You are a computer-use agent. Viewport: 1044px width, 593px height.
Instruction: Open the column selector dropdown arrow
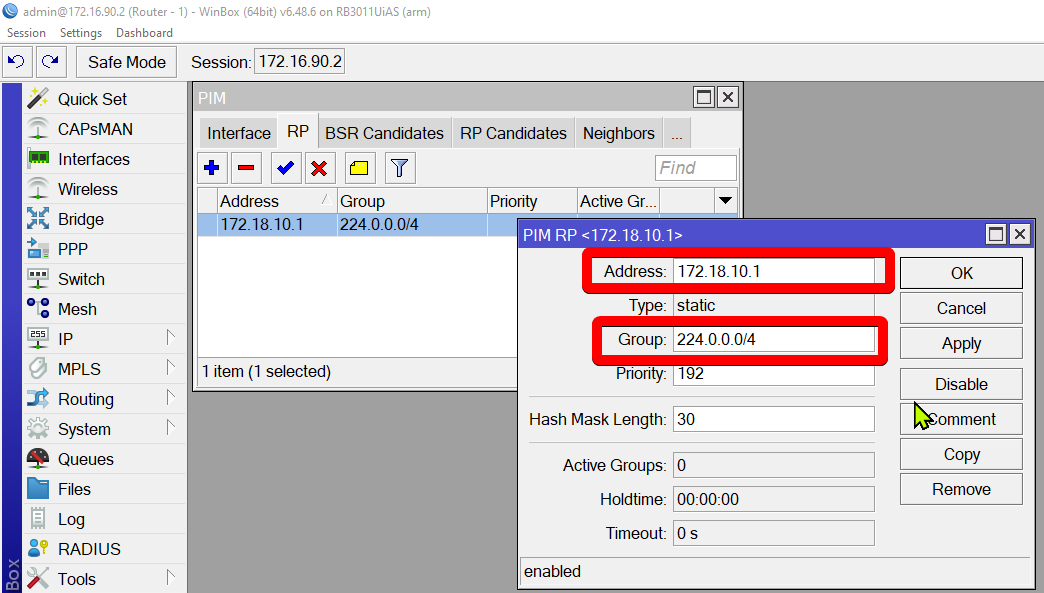[x=725, y=201]
